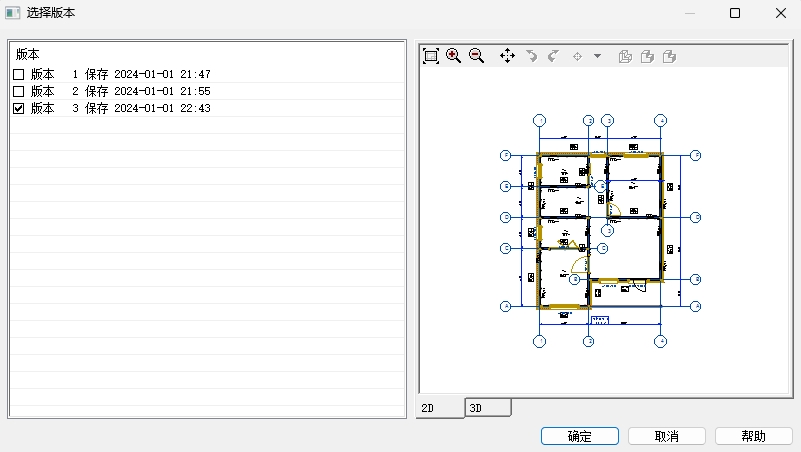Click the 选择版本 title bar icon
The height and width of the screenshot is (452, 801).
pos(13,13)
